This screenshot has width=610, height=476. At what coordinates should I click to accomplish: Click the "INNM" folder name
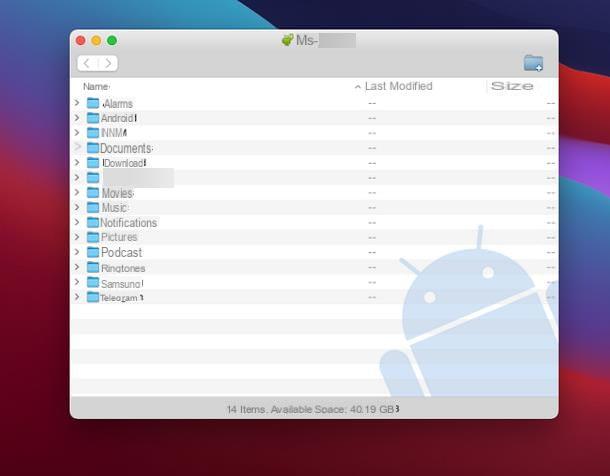tap(114, 133)
